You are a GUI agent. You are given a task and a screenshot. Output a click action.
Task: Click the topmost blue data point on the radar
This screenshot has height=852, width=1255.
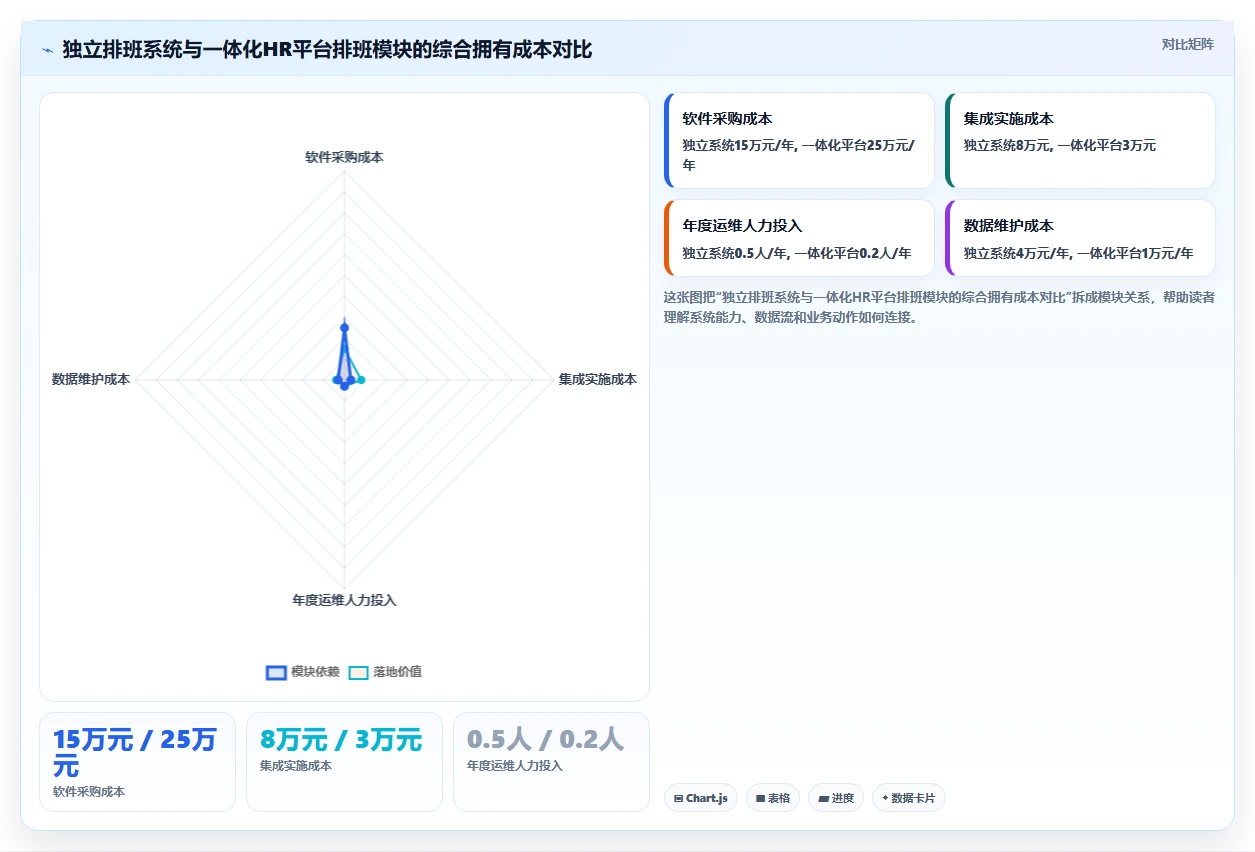point(344,327)
